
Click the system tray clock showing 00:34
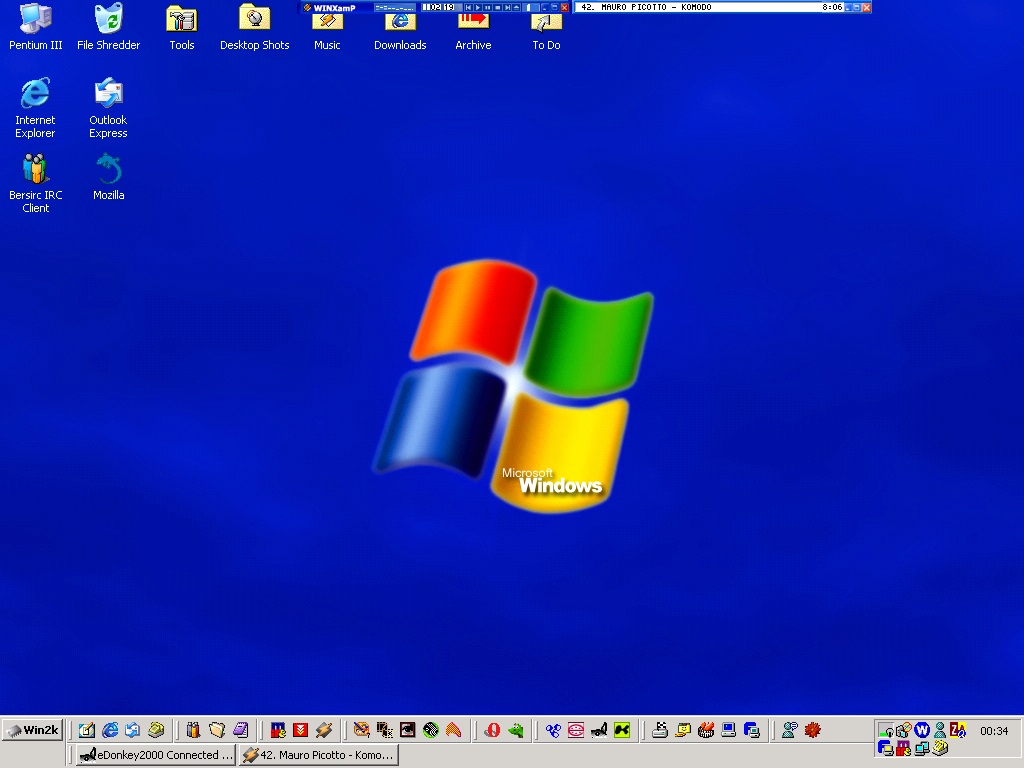coord(994,731)
